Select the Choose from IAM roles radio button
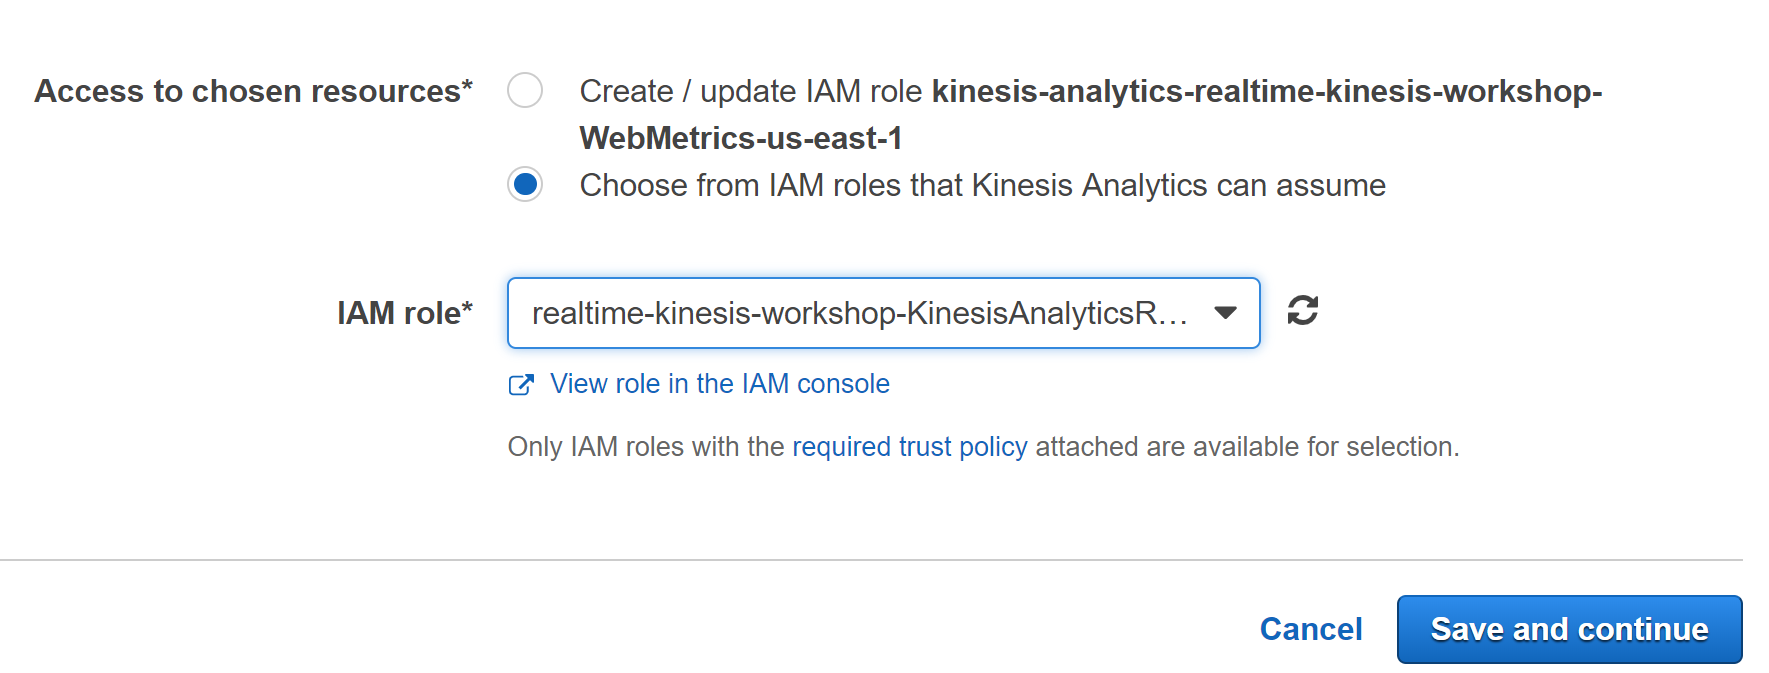1769x673 pixels. (525, 185)
